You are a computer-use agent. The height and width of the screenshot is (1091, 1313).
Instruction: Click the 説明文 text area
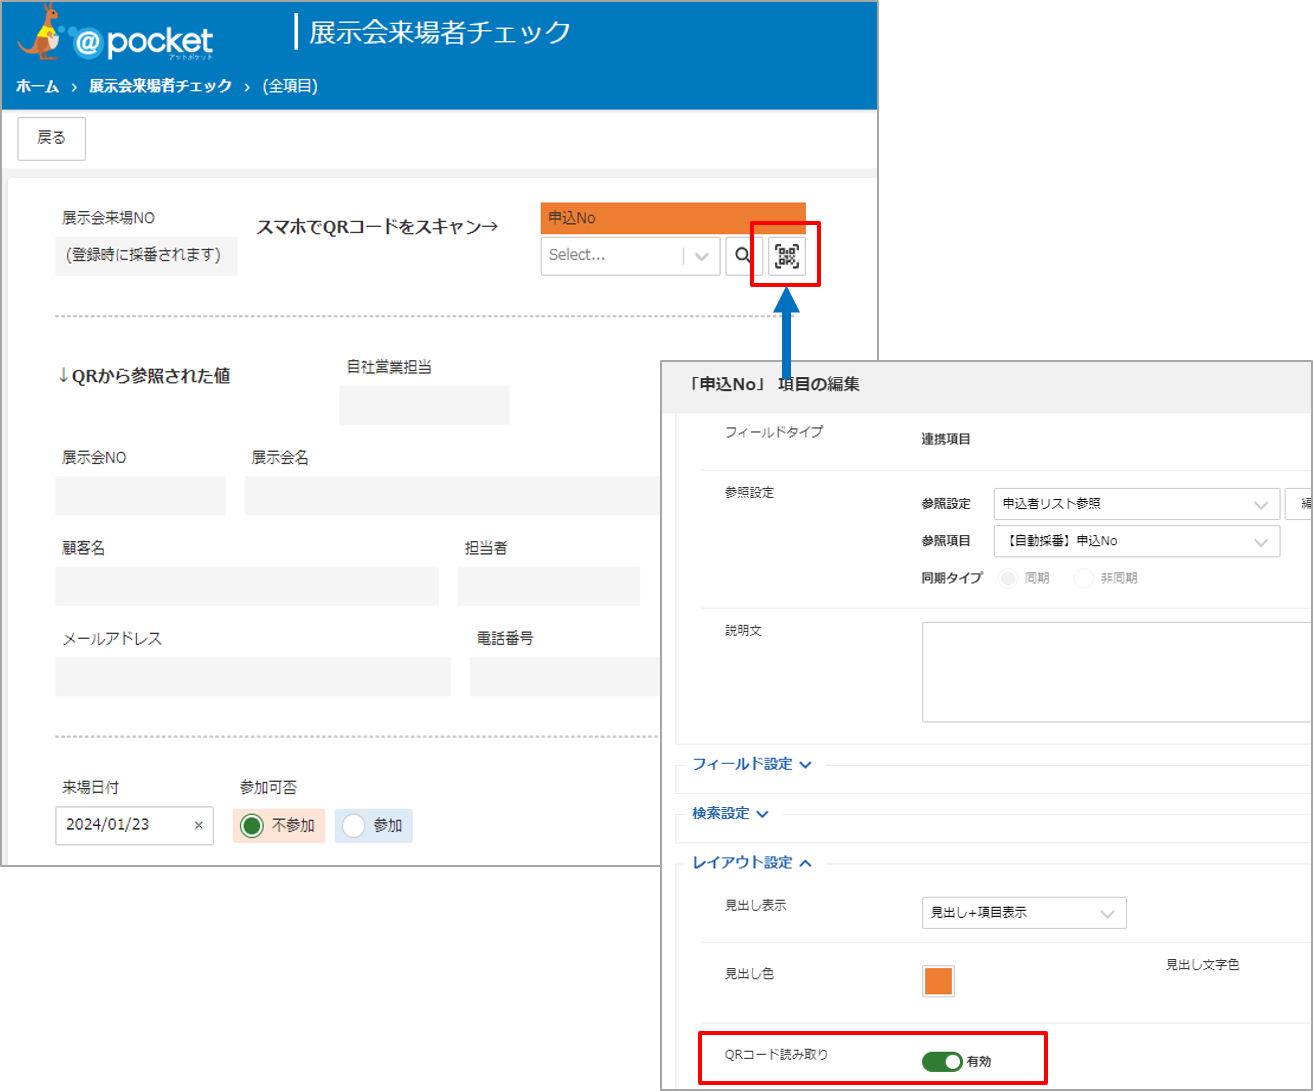pos(1116,672)
